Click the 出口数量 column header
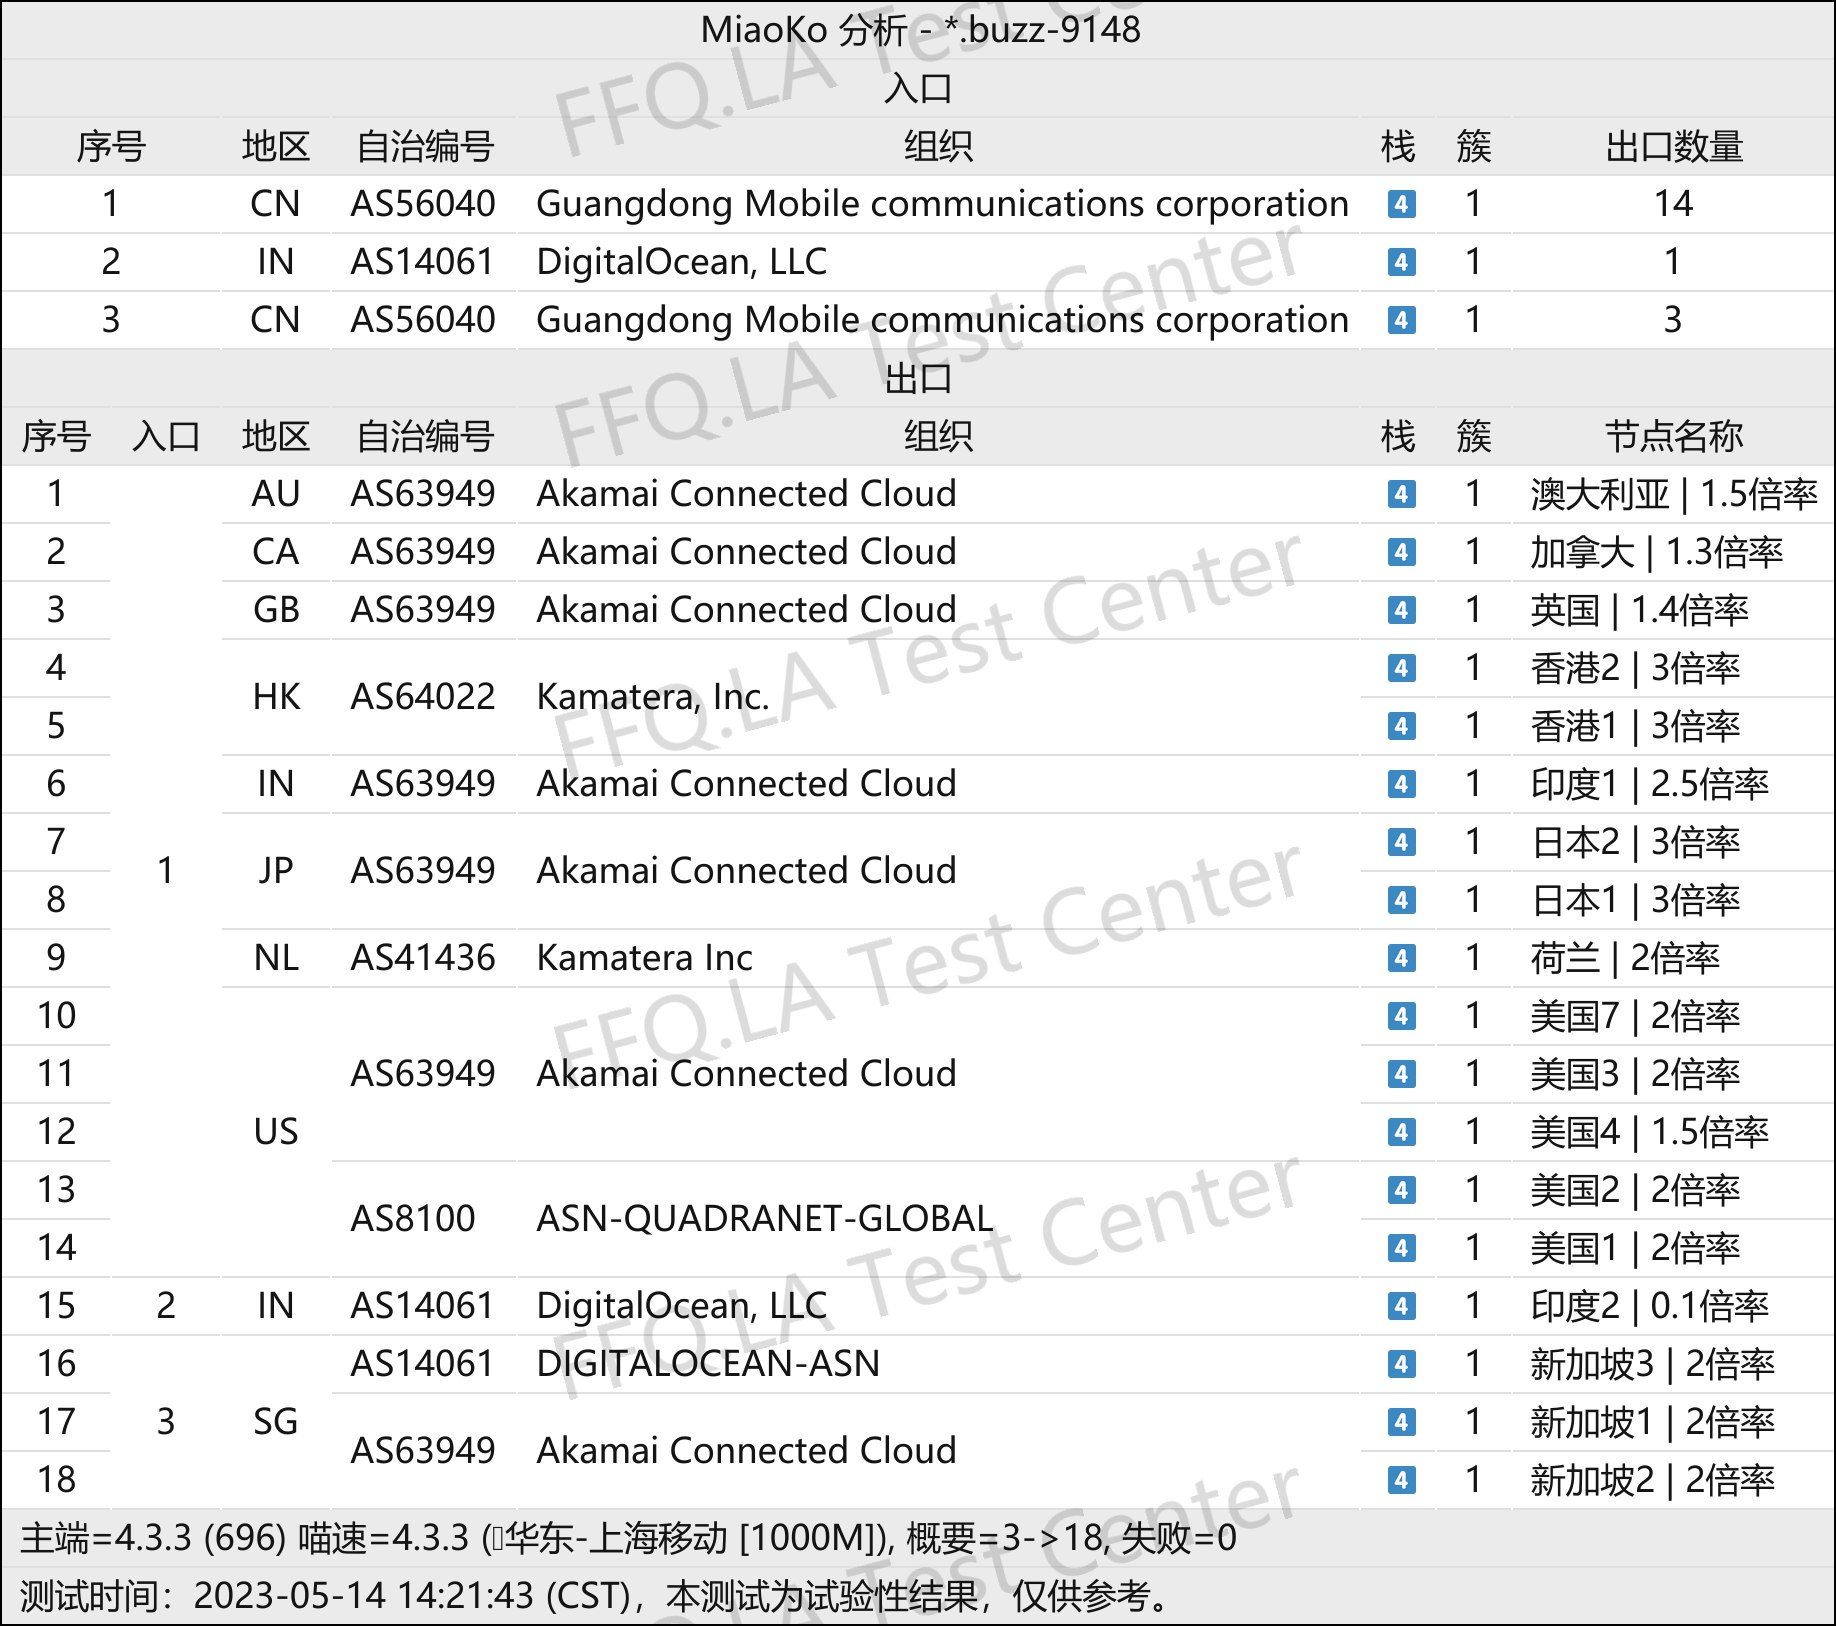 click(1673, 147)
